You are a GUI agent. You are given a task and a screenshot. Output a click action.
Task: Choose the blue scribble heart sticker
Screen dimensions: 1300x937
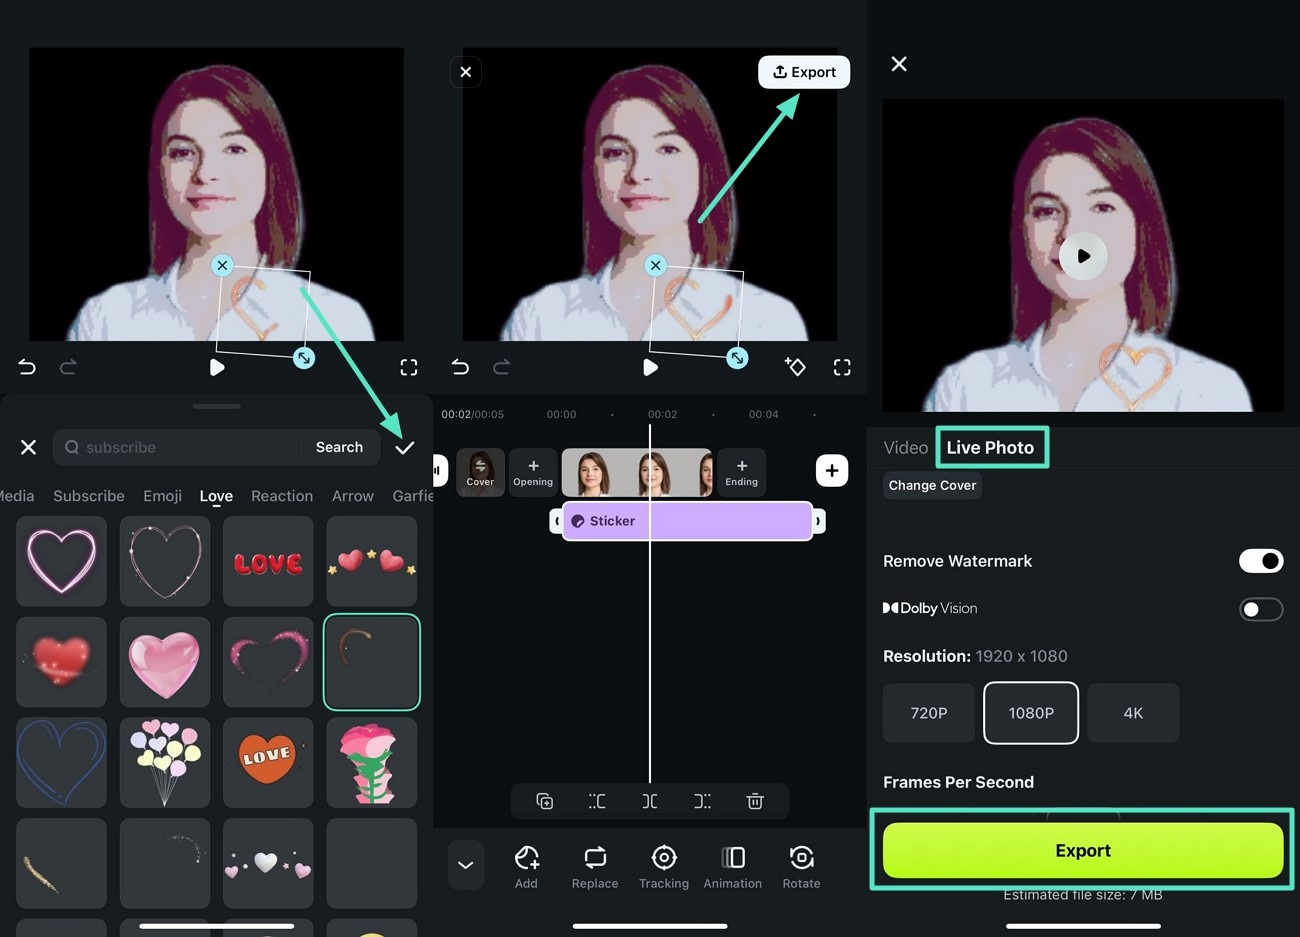click(61, 762)
